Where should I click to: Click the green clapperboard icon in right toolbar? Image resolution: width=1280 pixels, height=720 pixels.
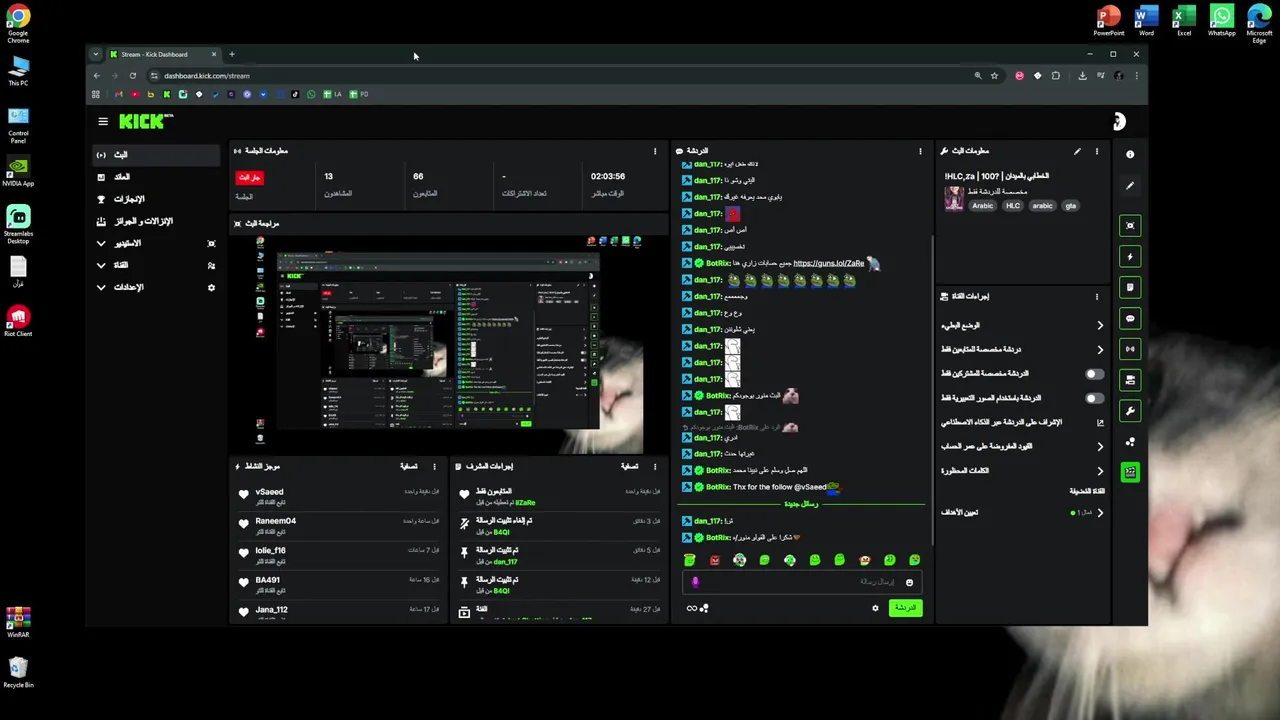click(1130, 472)
